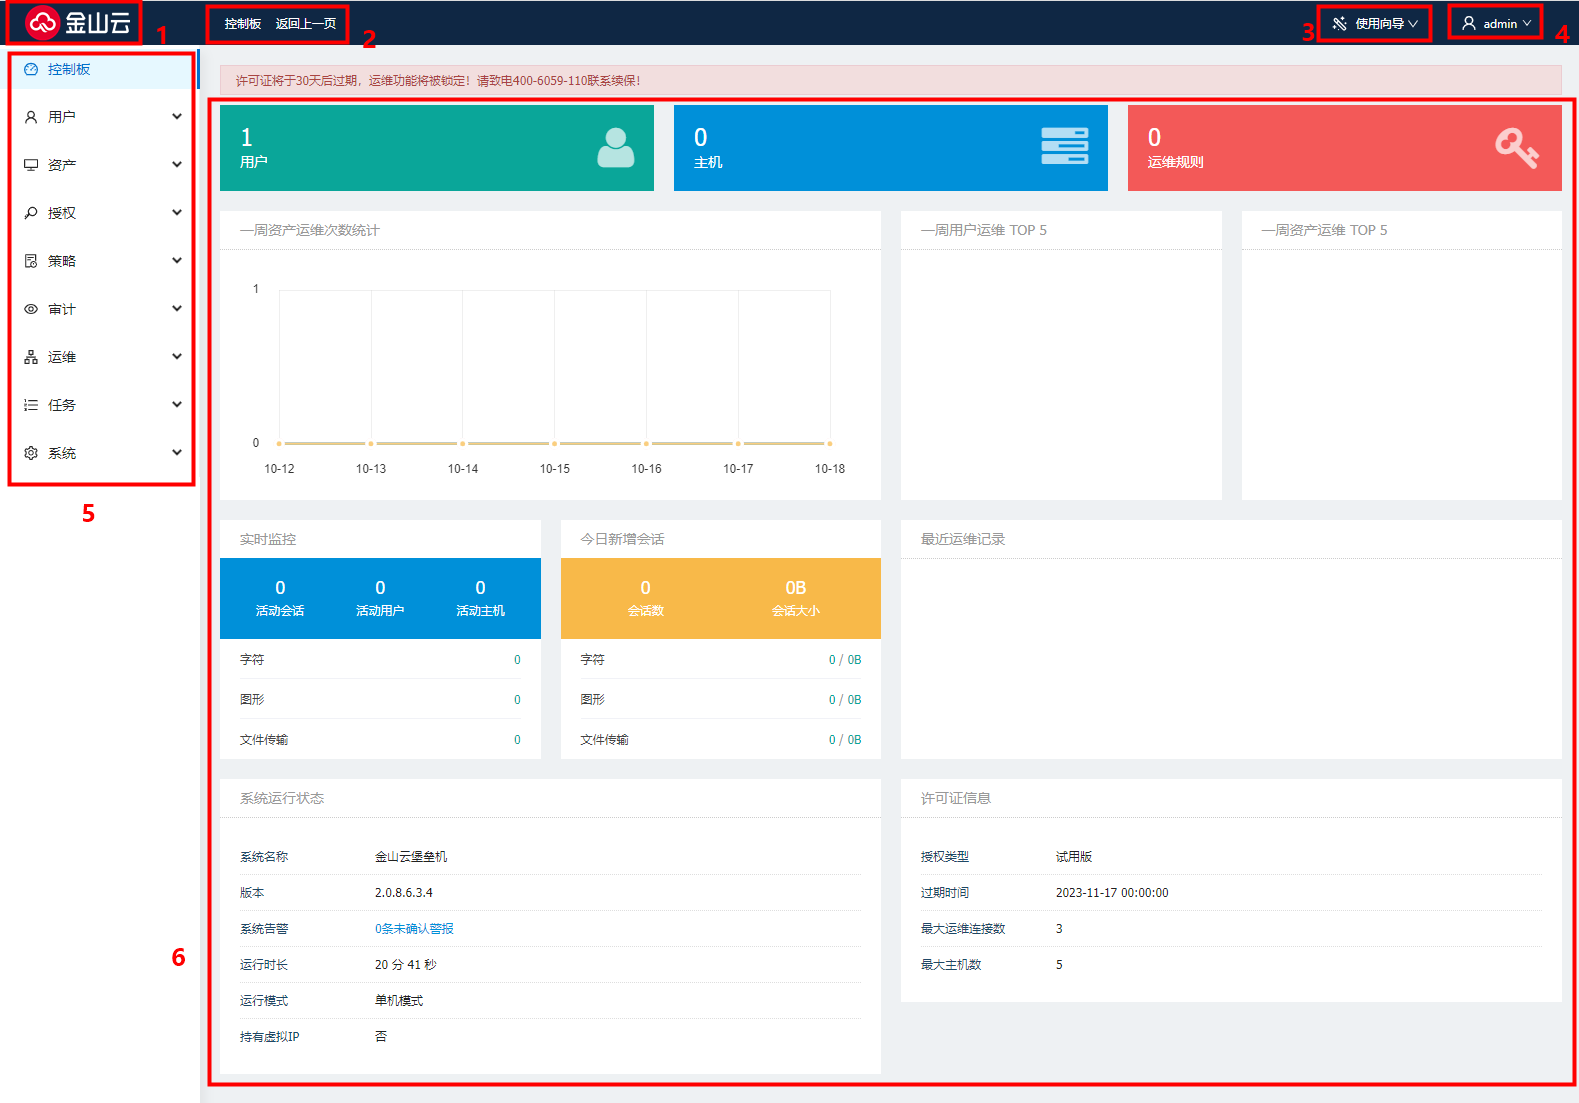The height and width of the screenshot is (1103, 1579).
Task: Click the audit eye icon in sidebar
Action: [31, 309]
